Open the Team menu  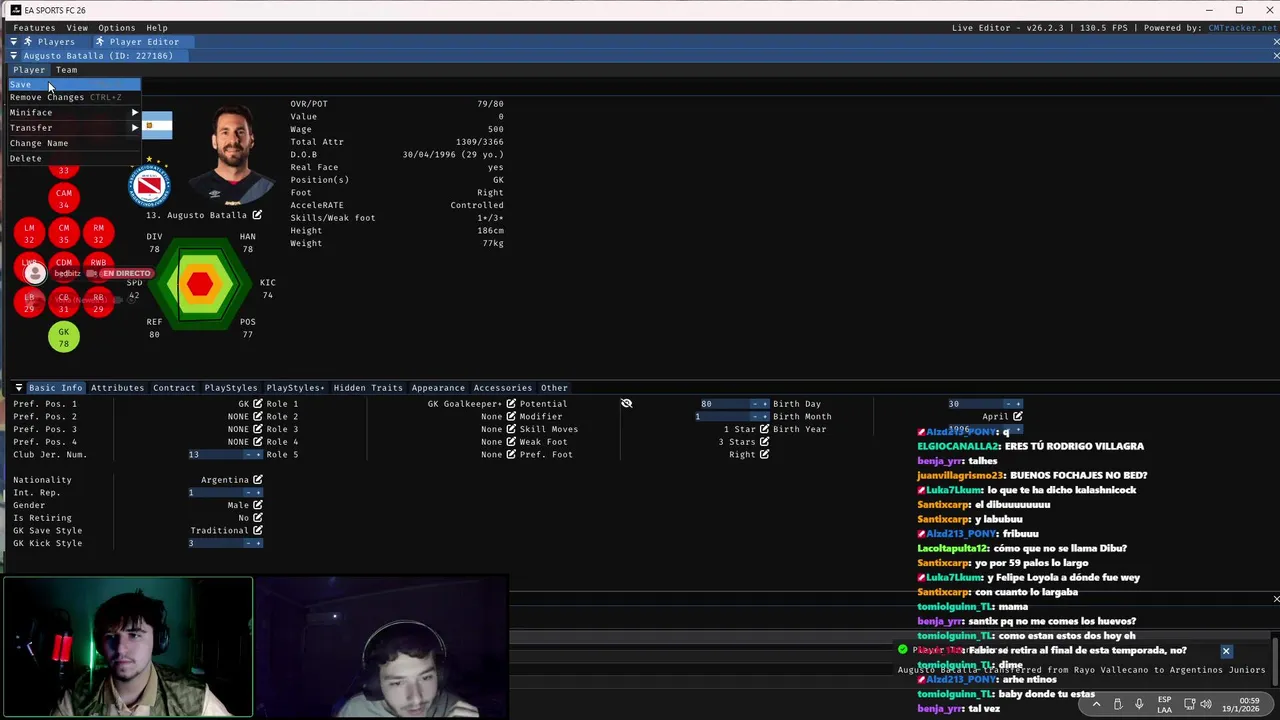[x=66, y=70]
